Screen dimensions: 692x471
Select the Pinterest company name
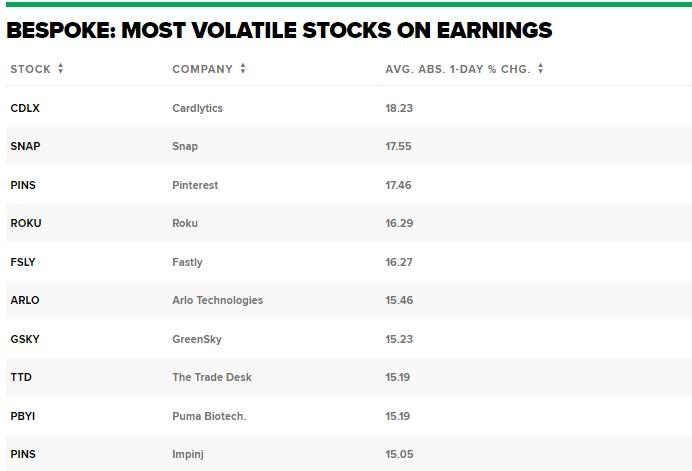[195, 185]
